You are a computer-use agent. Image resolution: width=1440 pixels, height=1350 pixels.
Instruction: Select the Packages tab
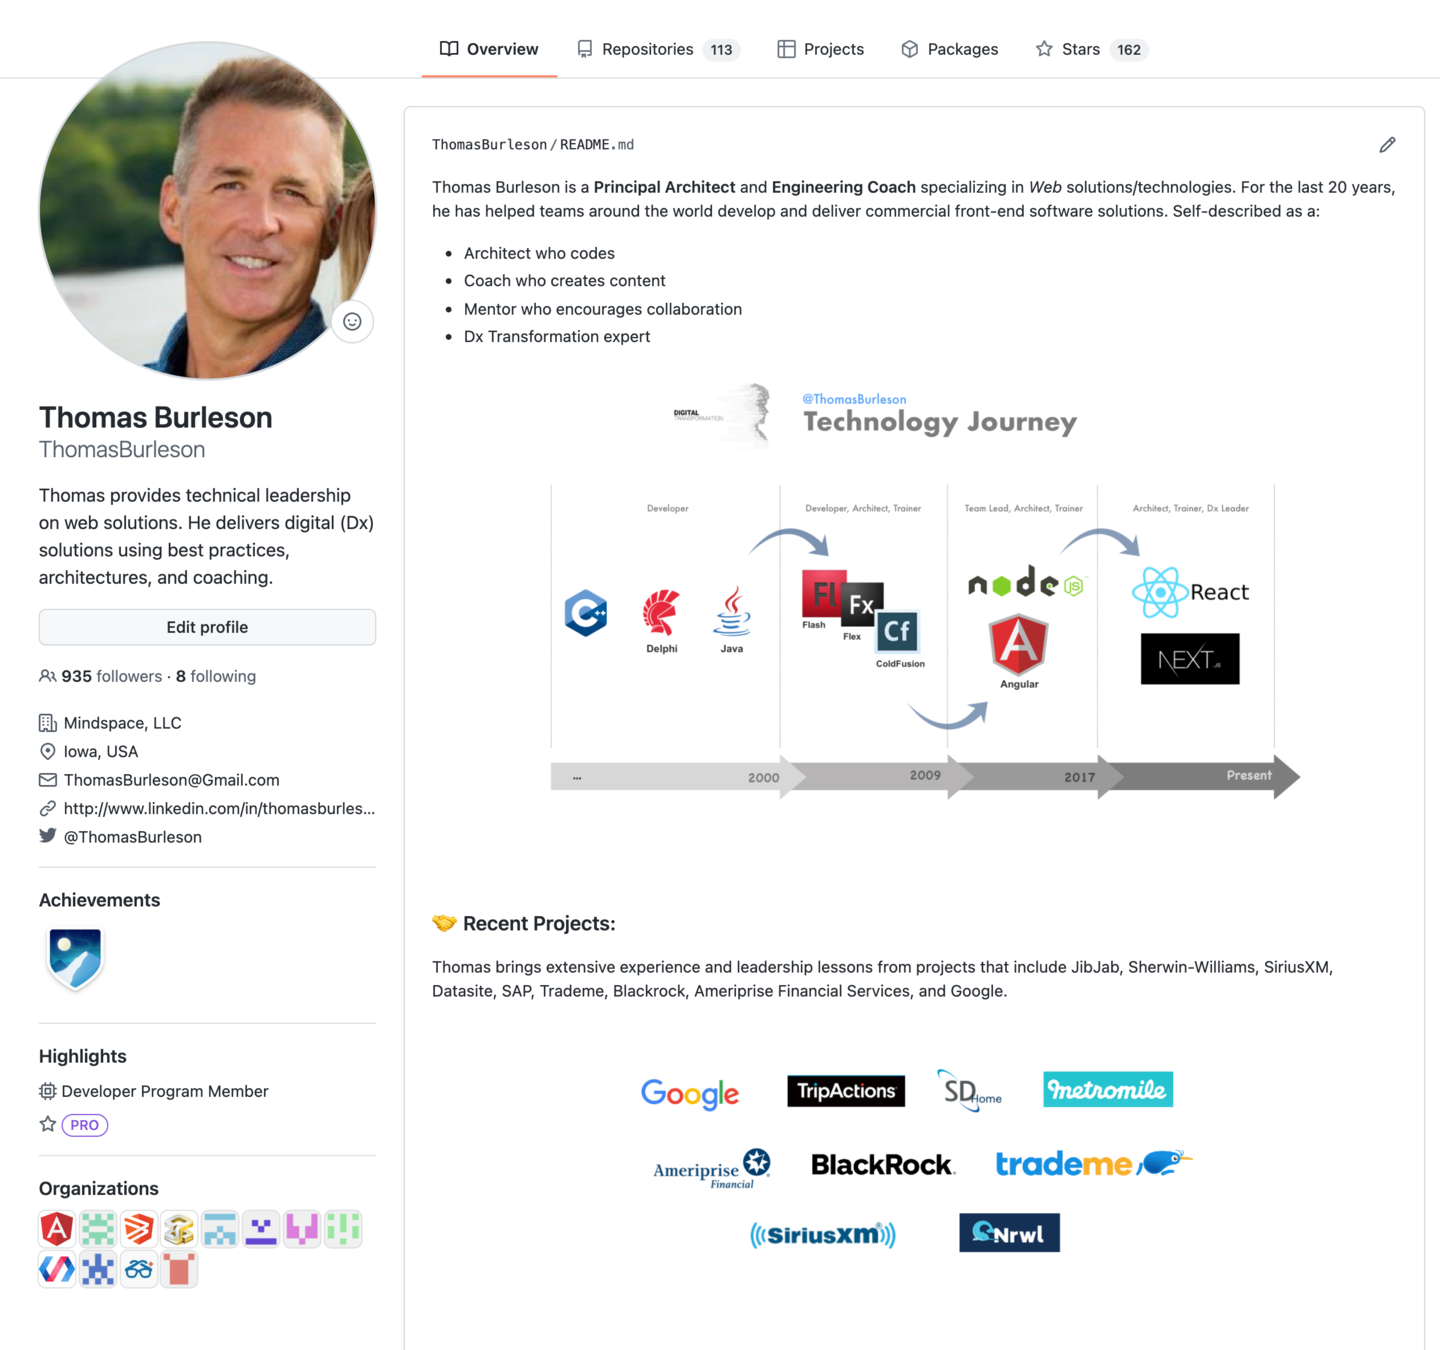click(949, 49)
